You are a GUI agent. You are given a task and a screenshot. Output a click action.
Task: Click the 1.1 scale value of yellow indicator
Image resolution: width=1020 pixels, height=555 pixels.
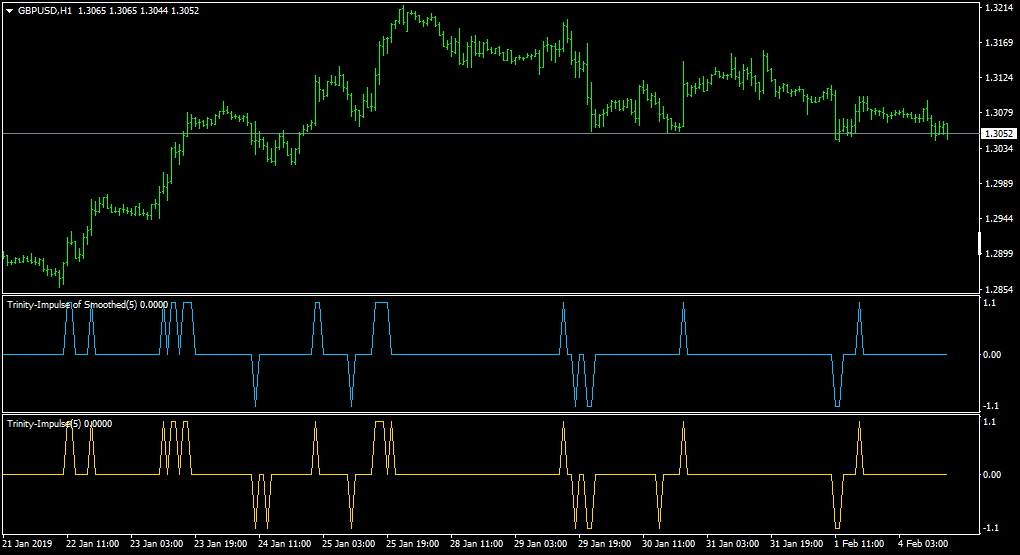[989, 422]
